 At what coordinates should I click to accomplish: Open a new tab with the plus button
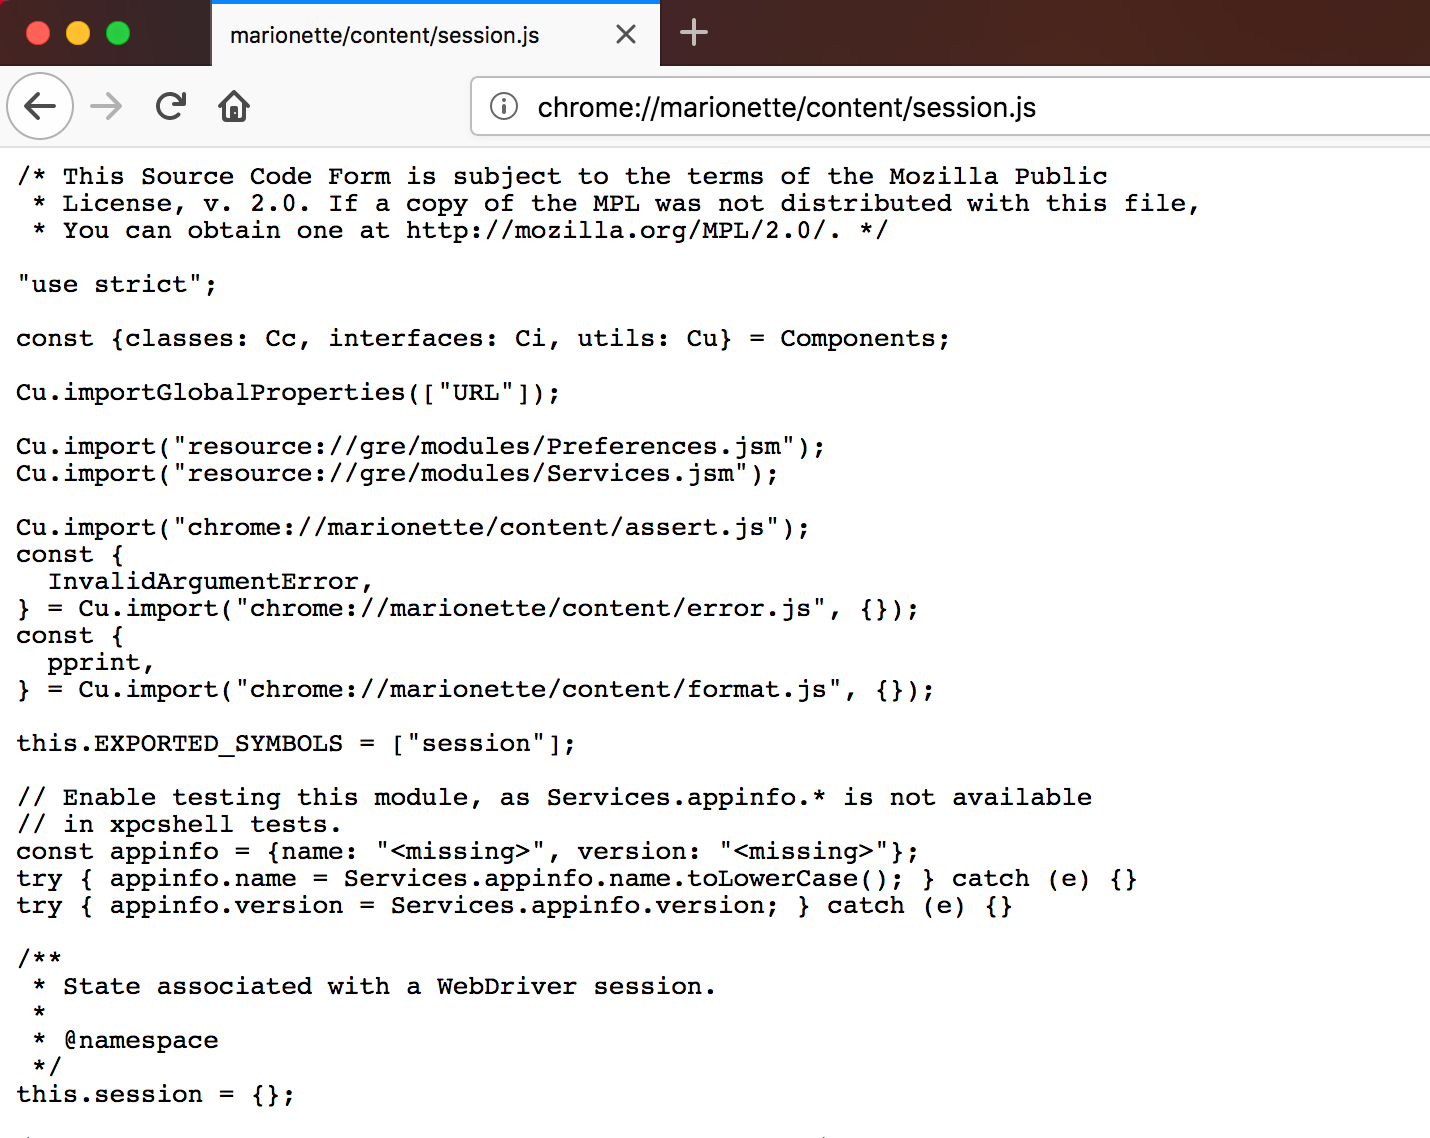pos(694,33)
